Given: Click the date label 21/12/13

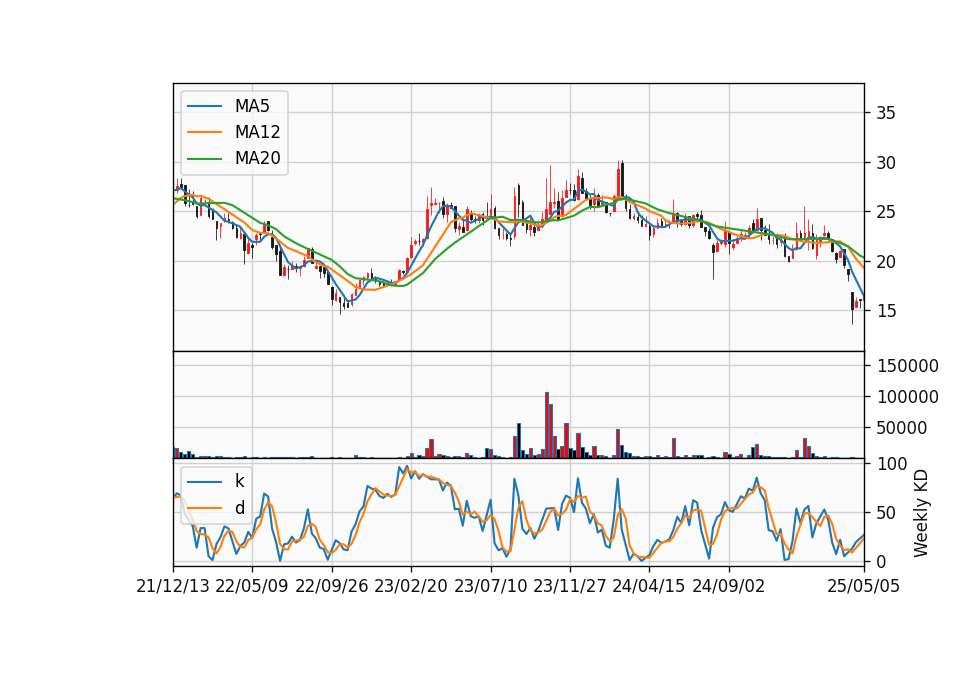Looking at the screenshot, I should point(173,586).
